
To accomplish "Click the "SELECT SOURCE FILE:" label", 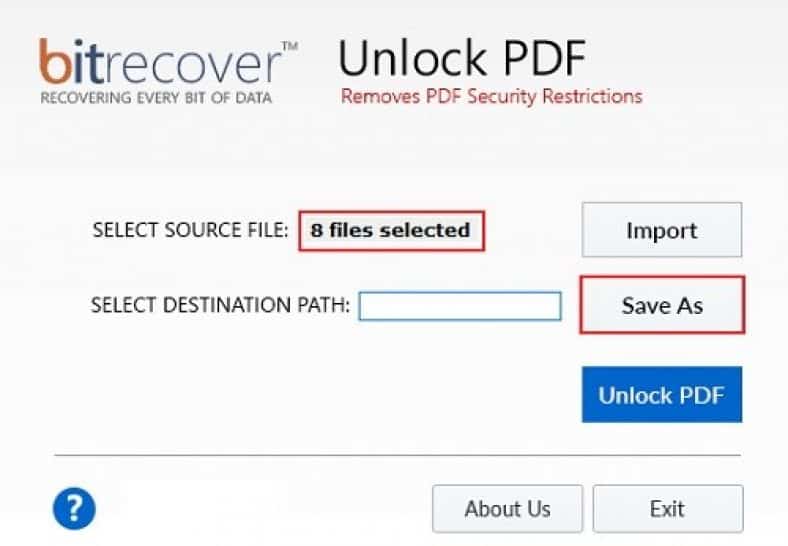I will pyautogui.click(x=190, y=230).
